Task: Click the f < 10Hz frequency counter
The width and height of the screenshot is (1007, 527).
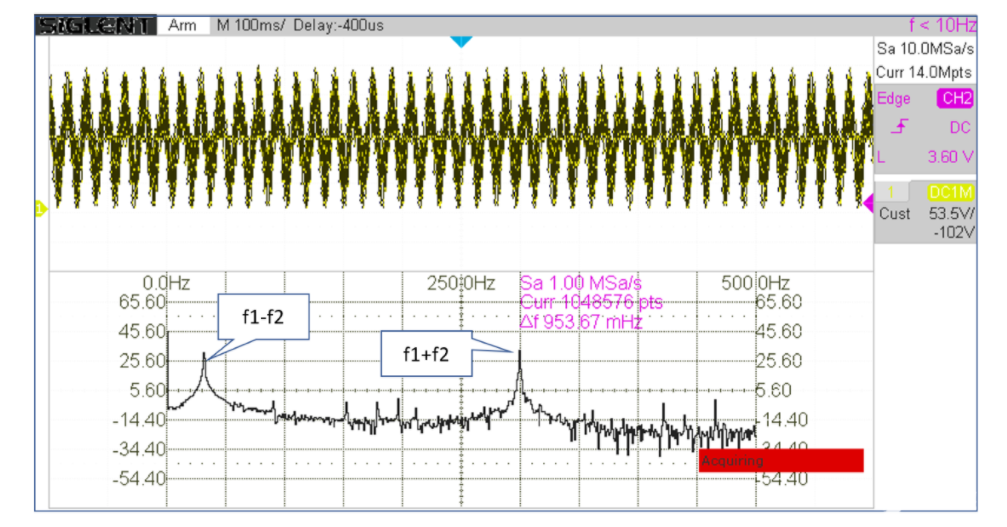Action: [942, 26]
